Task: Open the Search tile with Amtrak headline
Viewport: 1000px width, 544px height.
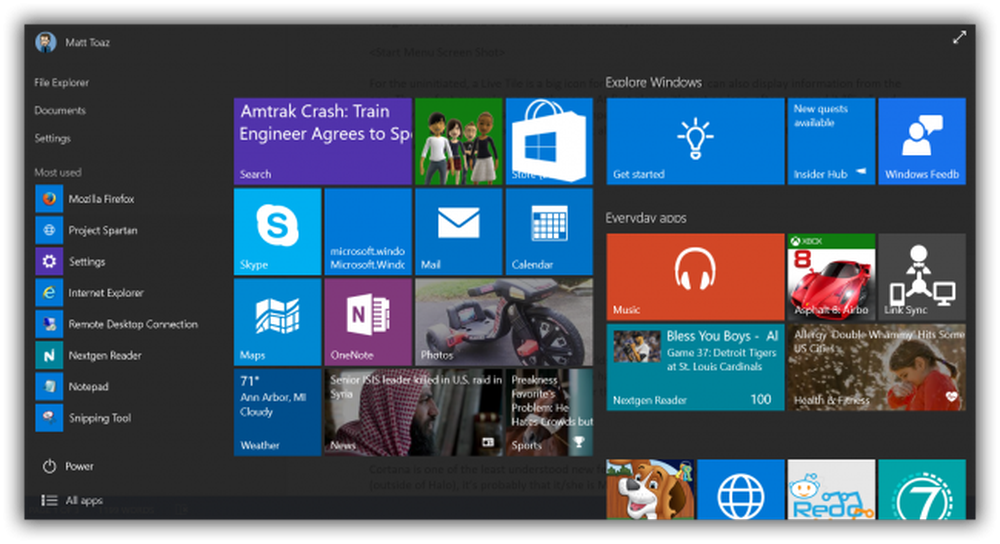Action: tap(323, 142)
